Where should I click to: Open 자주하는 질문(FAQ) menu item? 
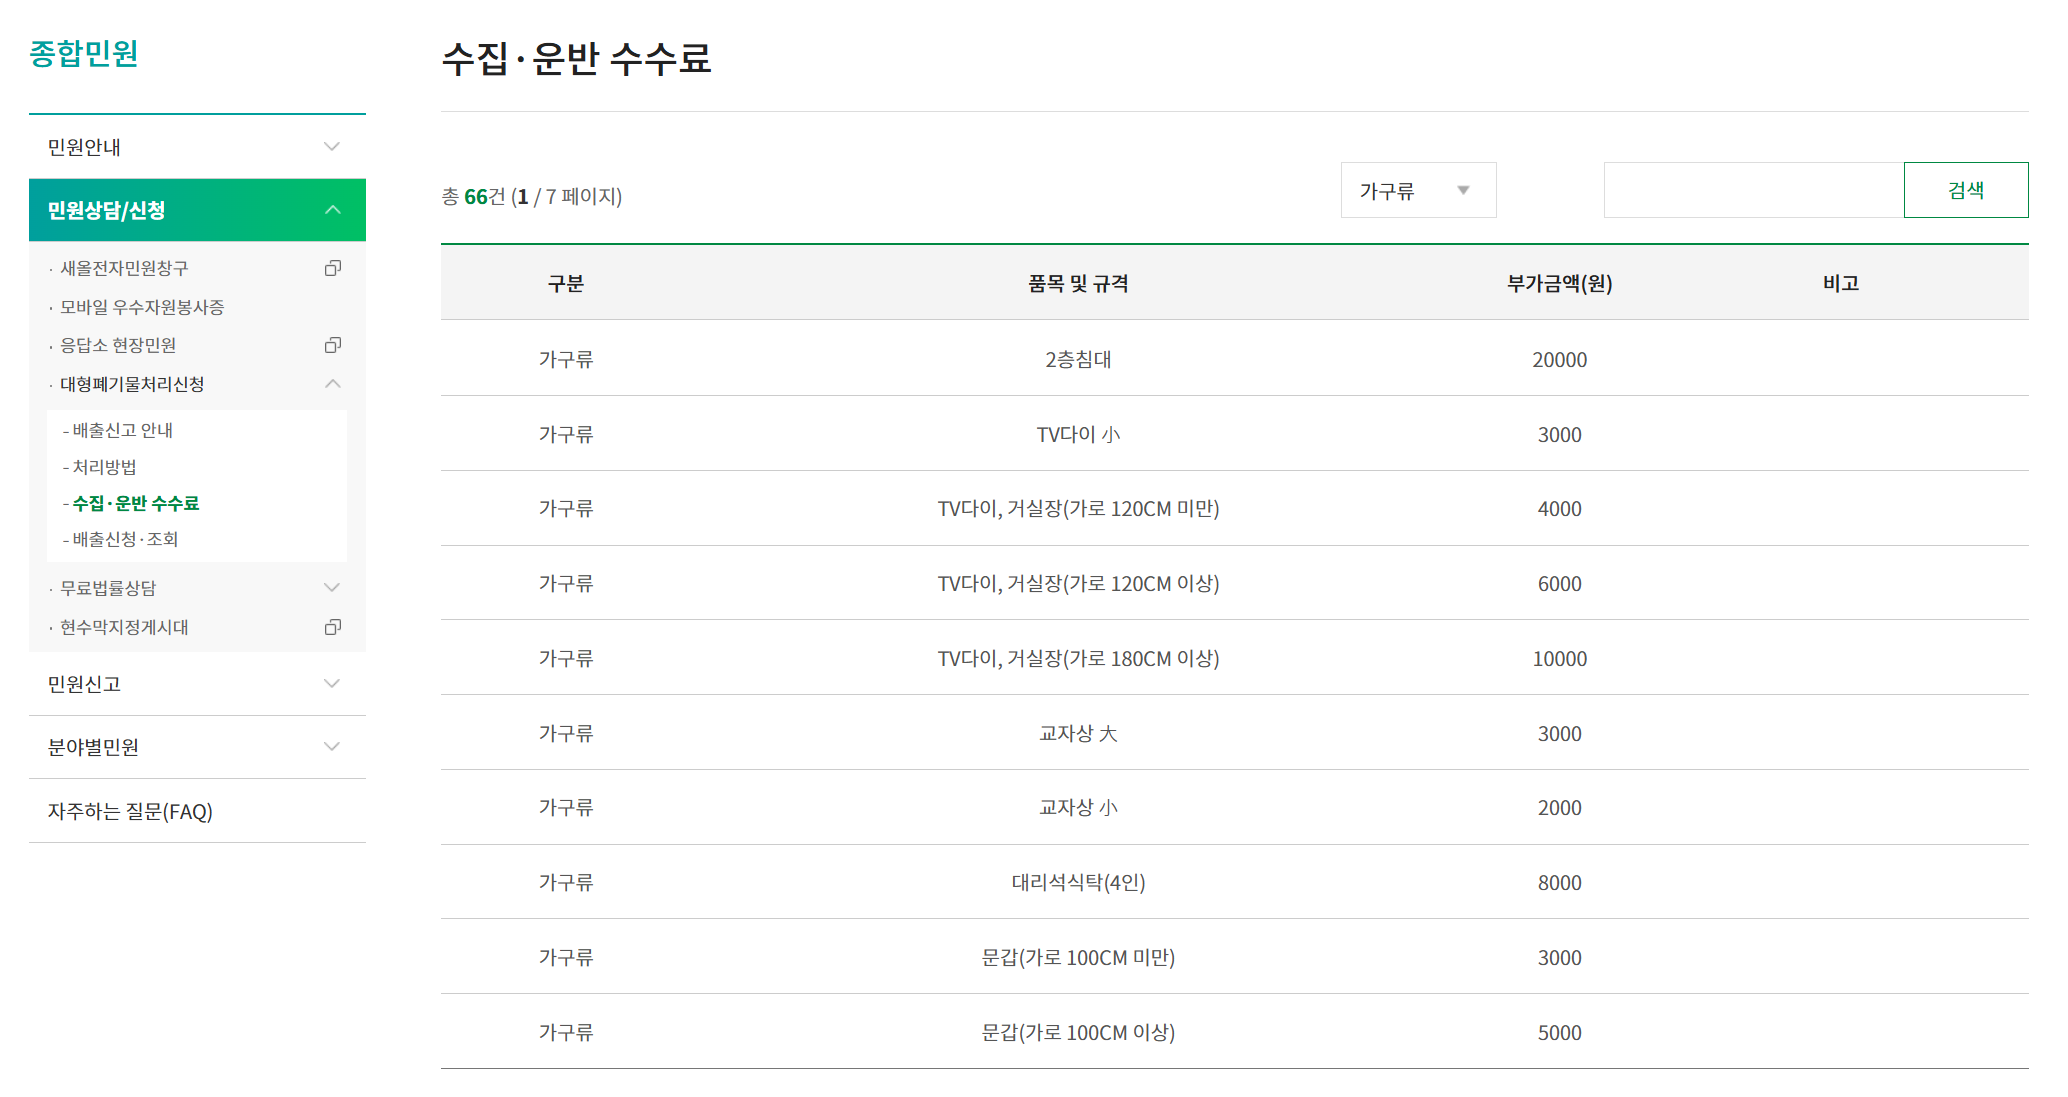pyautogui.click(x=130, y=811)
